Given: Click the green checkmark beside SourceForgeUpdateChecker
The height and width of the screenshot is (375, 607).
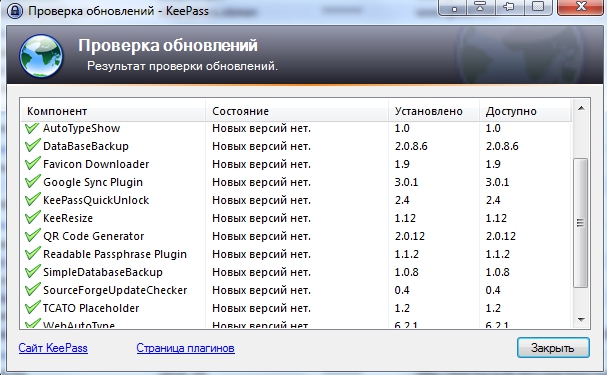Looking at the screenshot, I should pyautogui.click(x=33, y=289).
